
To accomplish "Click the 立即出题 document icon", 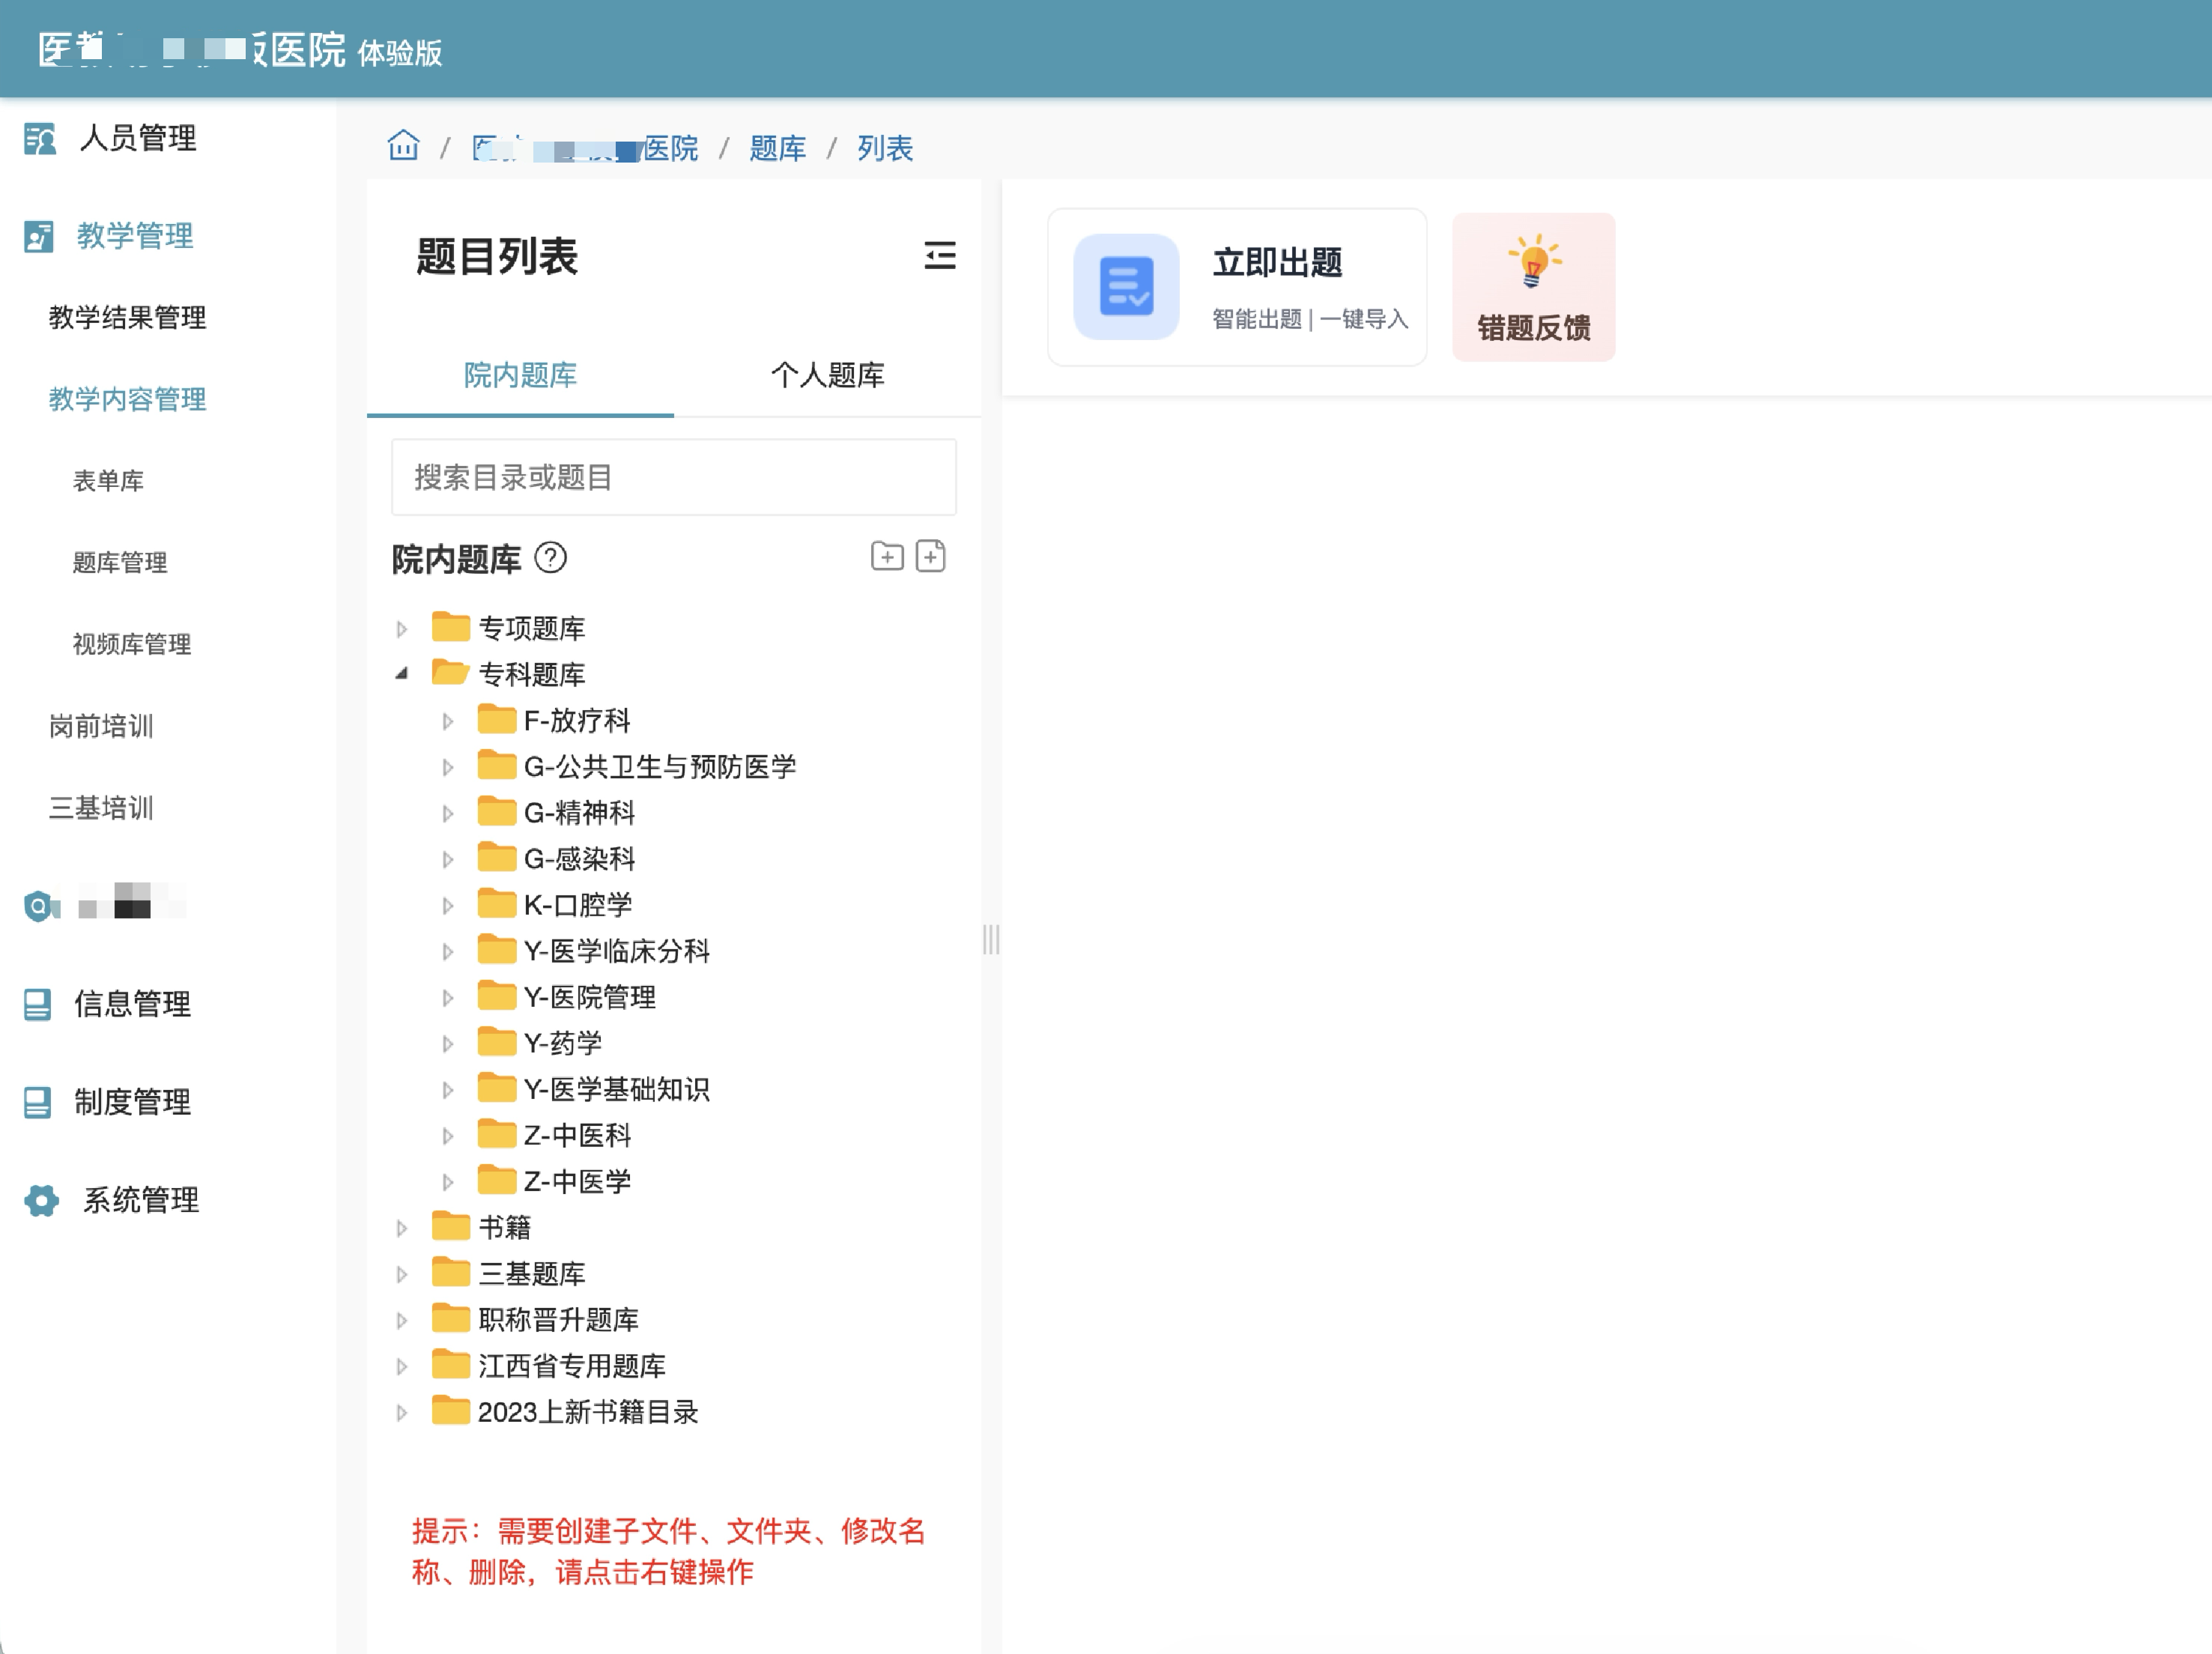I will click(1126, 287).
